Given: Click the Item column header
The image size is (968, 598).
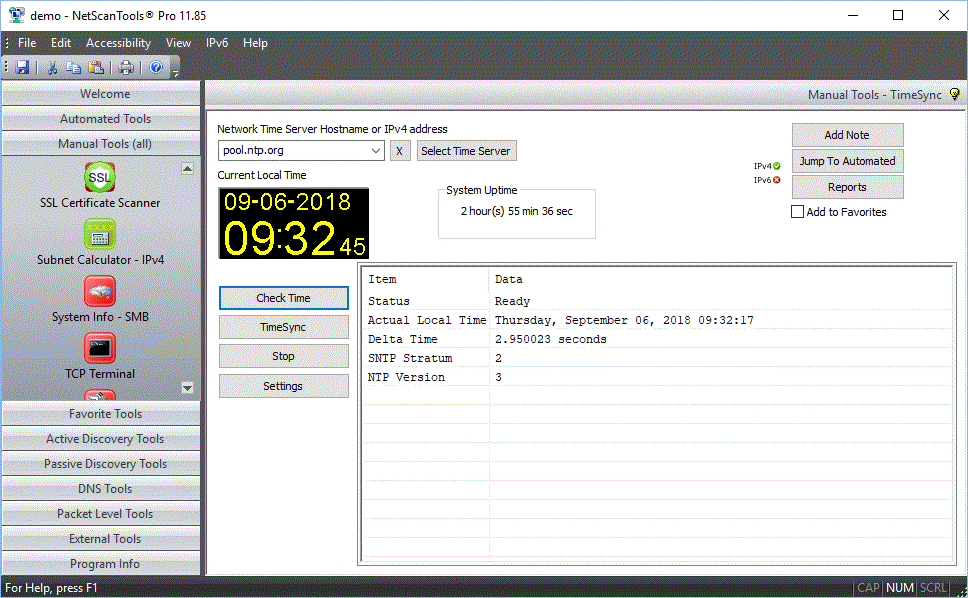Looking at the screenshot, I should coord(382,280).
